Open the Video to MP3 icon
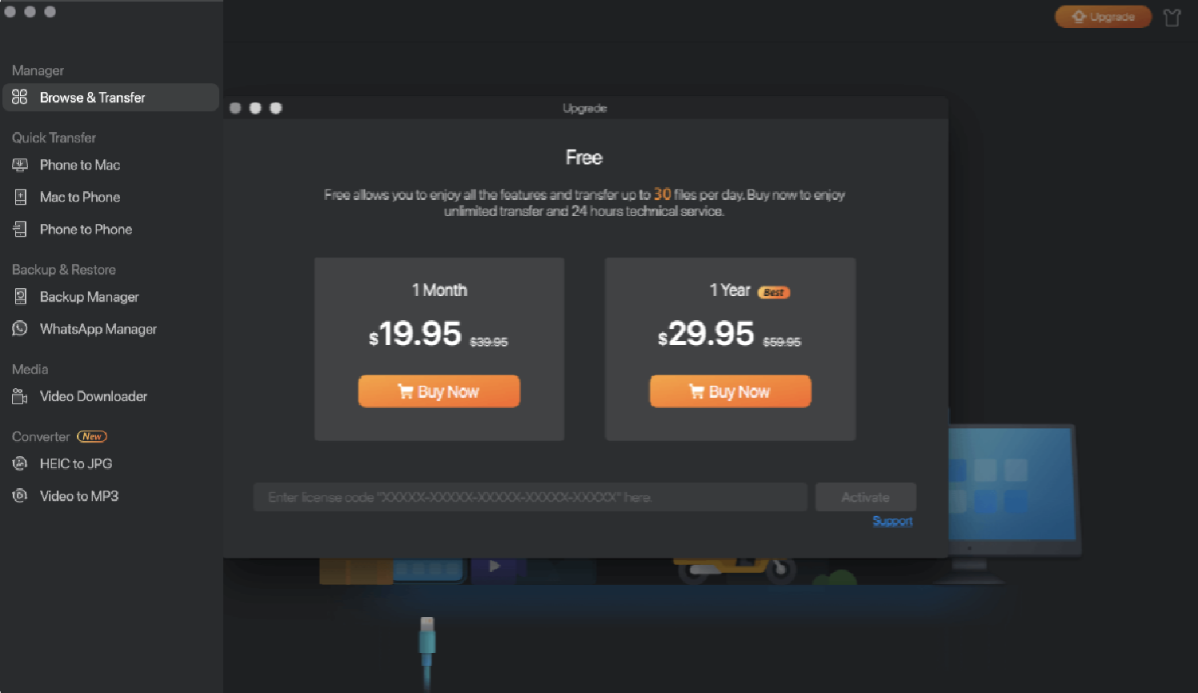 pyautogui.click(x=20, y=496)
